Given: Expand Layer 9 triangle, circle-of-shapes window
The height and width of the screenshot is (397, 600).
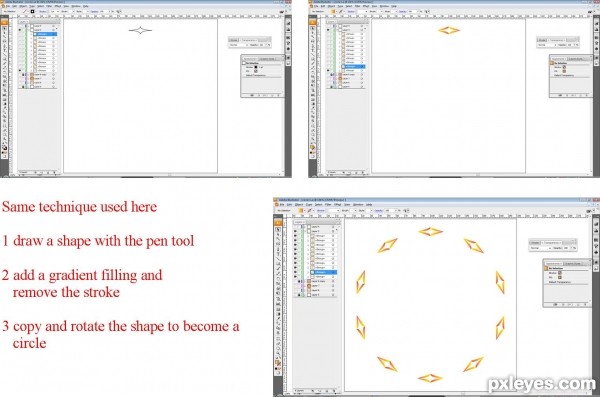Looking at the screenshot, I should pyautogui.click(x=305, y=227).
